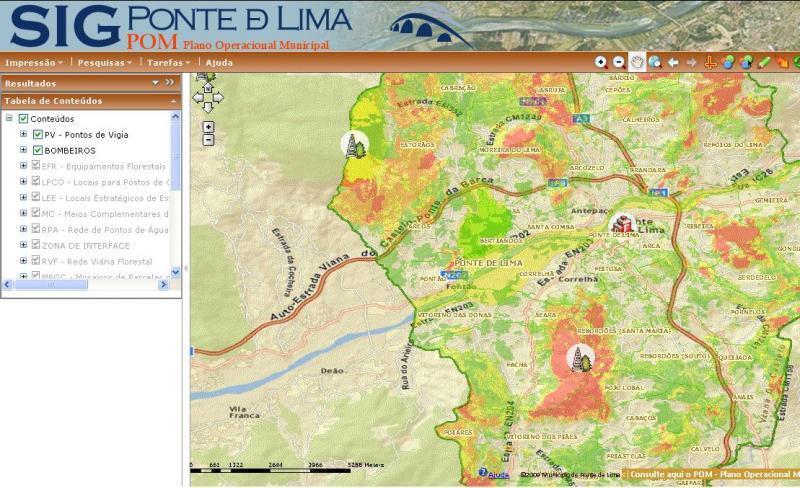The image size is (800, 488).
Task: Uncheck the PV - Pontos de Vigia layer
Action: point(38,134)
